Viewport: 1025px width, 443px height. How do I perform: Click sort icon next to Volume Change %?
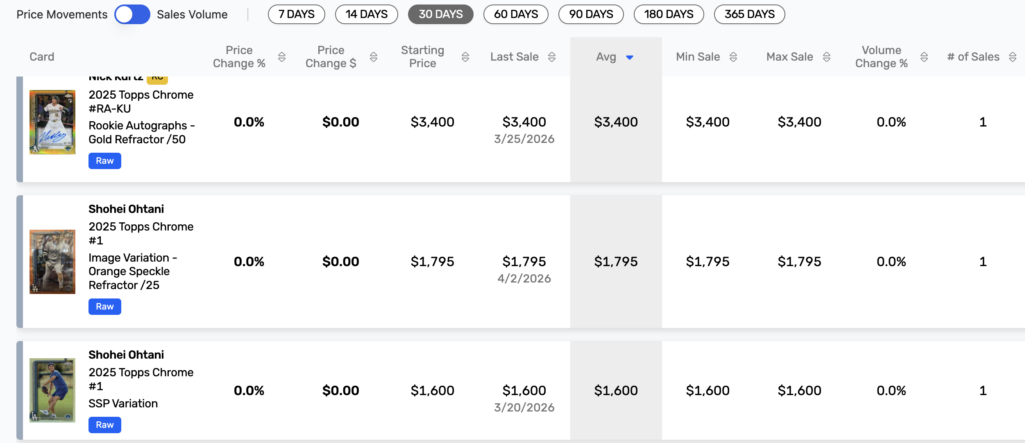click(x=925, y=57)
